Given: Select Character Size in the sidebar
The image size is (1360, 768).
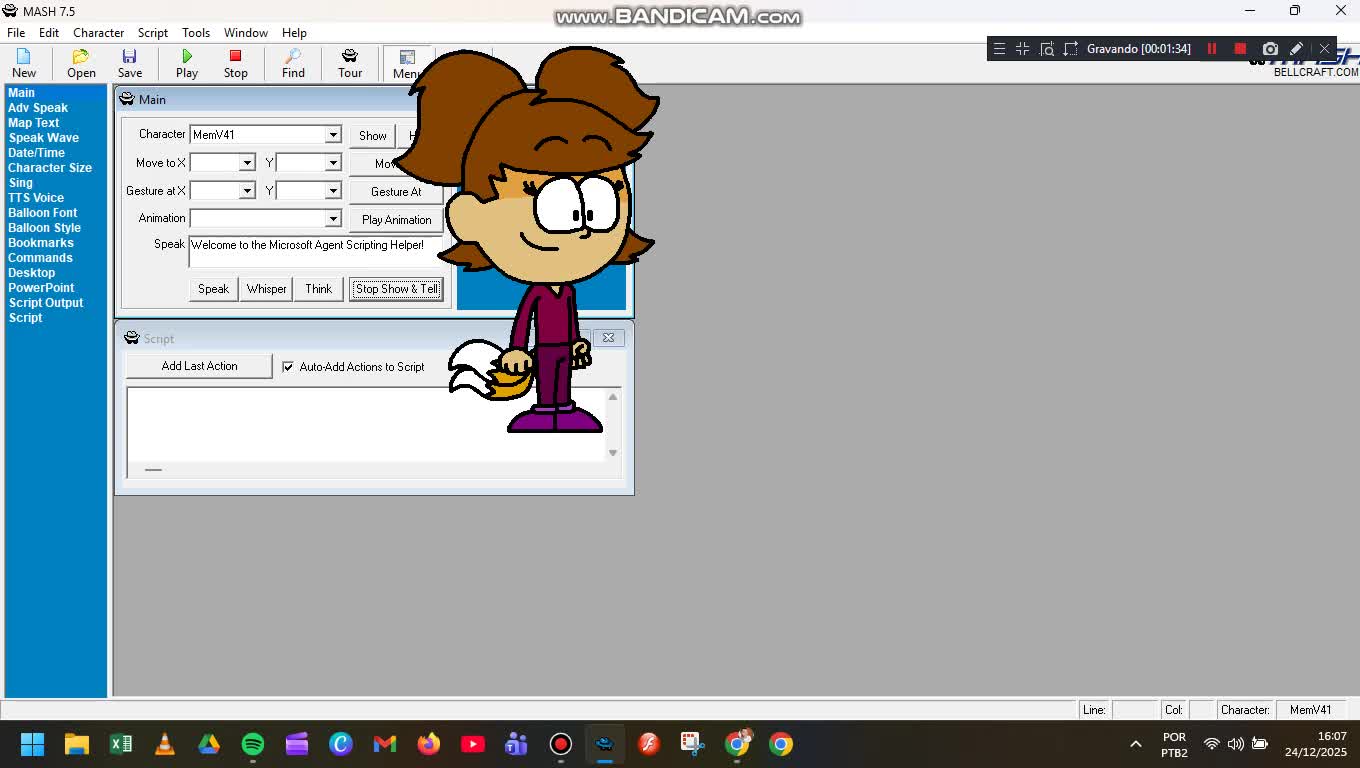Looking at the screenshot, I should click(x=50, y=167).
